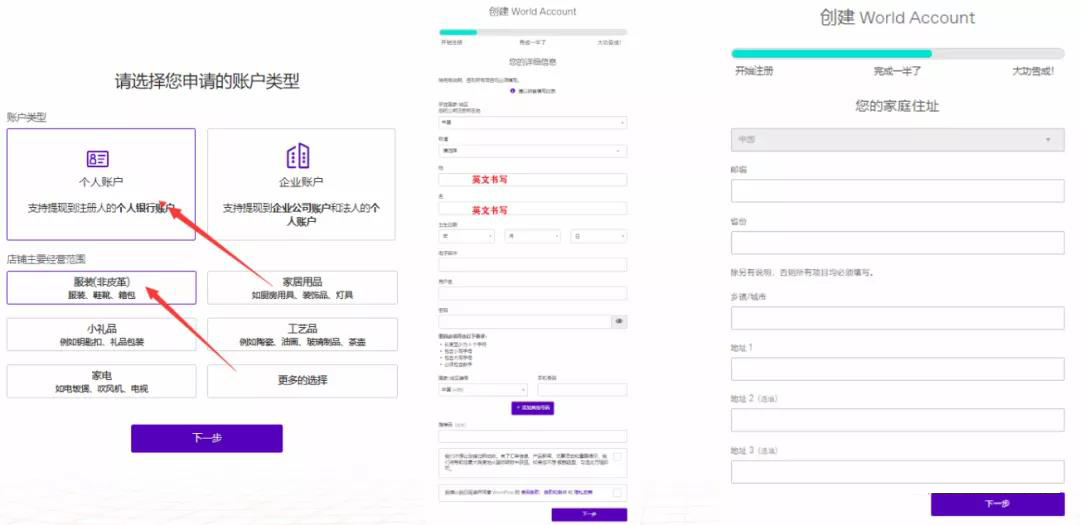The width and height of the screenshot is (1080, 525).
Task: Open the 中国 country dropdown on address page
Action: click(897, 139)
